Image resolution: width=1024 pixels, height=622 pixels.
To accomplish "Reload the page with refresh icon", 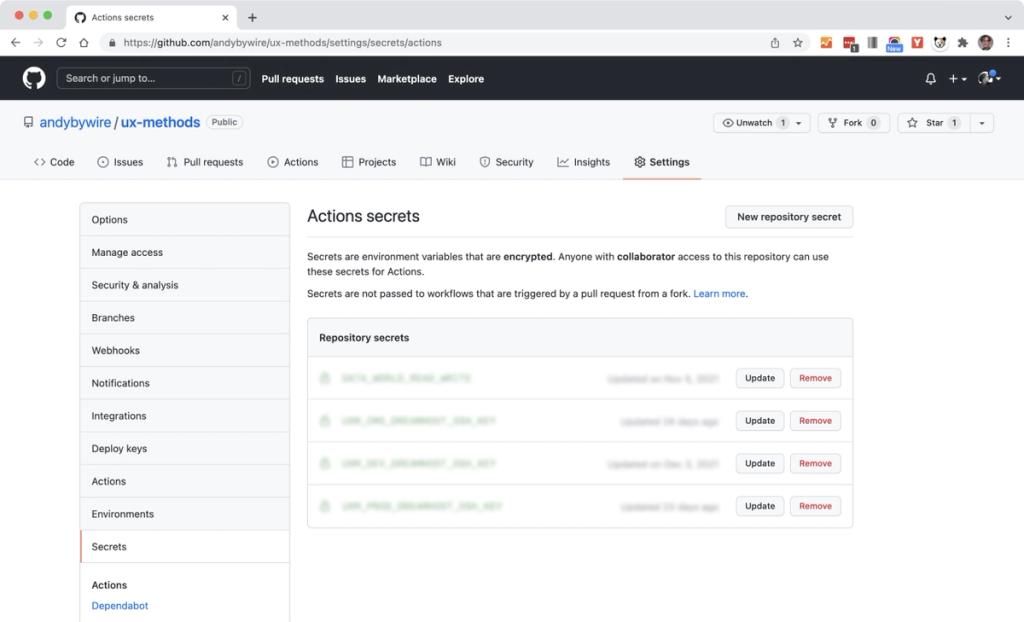I will tap(61, 42).
